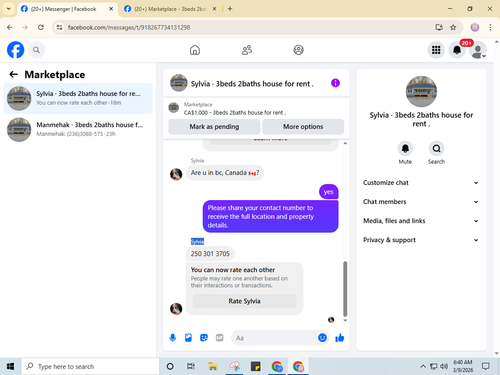The height and width of the screenshot is (375, 500).
Task: Open Windows notification center icon
Action: (x=486, y=367)
